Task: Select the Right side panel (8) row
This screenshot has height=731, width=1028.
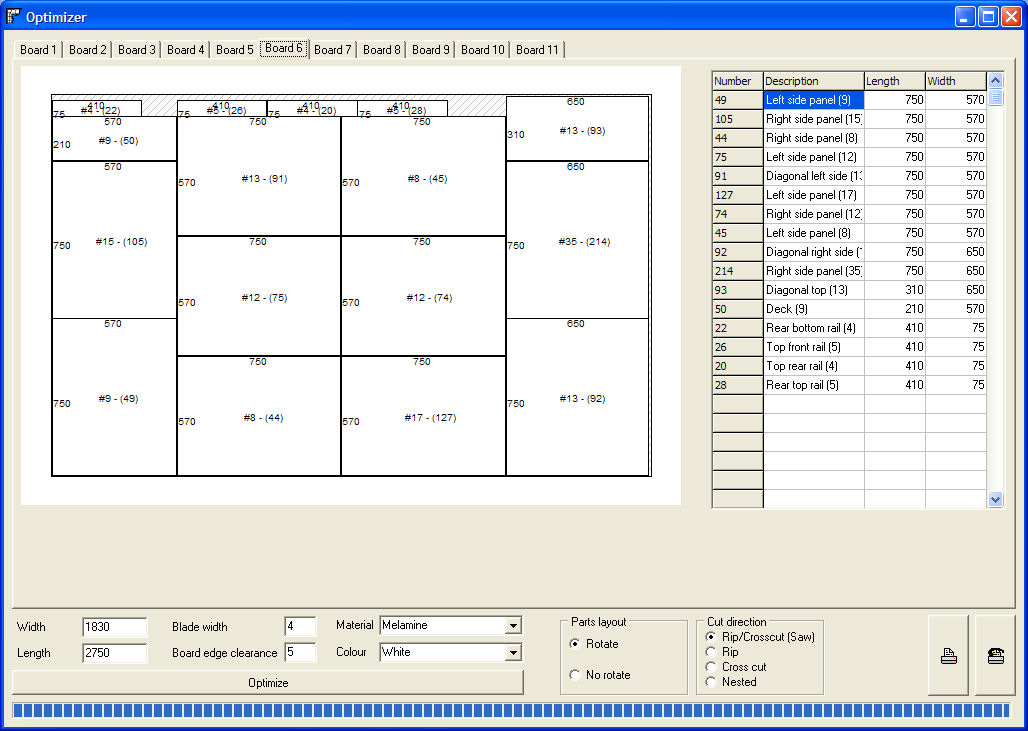Action: click(848, 138)
